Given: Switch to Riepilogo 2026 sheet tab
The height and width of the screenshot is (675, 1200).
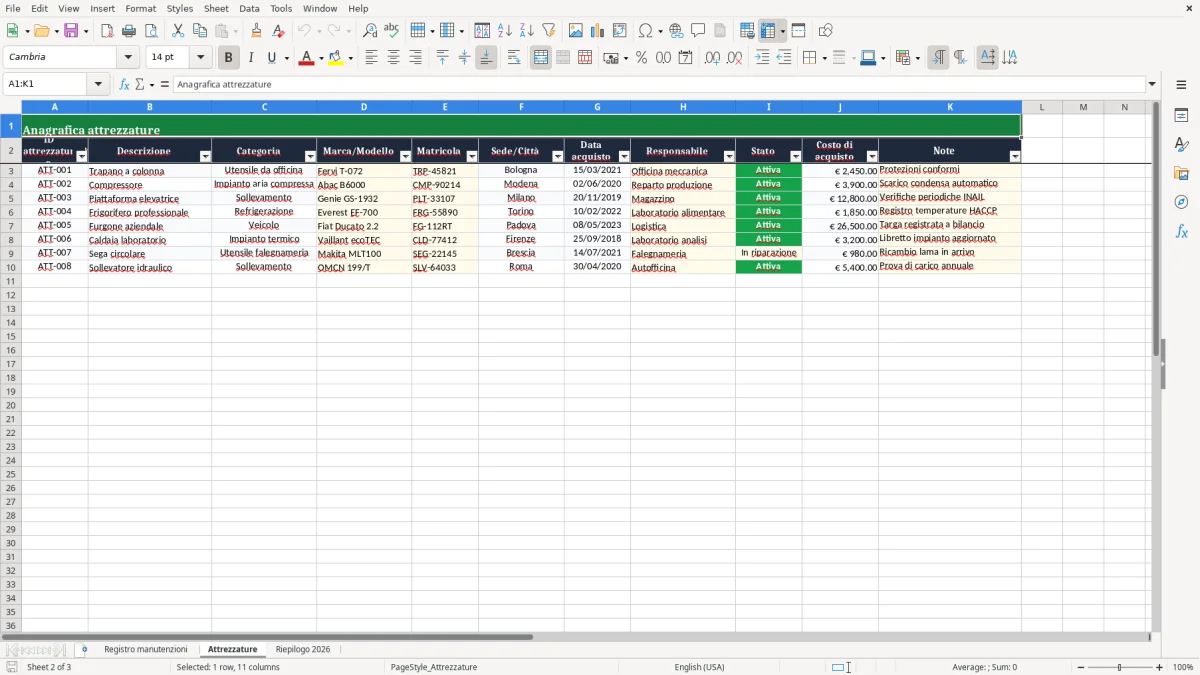Looking at the screenshot, I should pyautogui.click(x=303, y=649).
